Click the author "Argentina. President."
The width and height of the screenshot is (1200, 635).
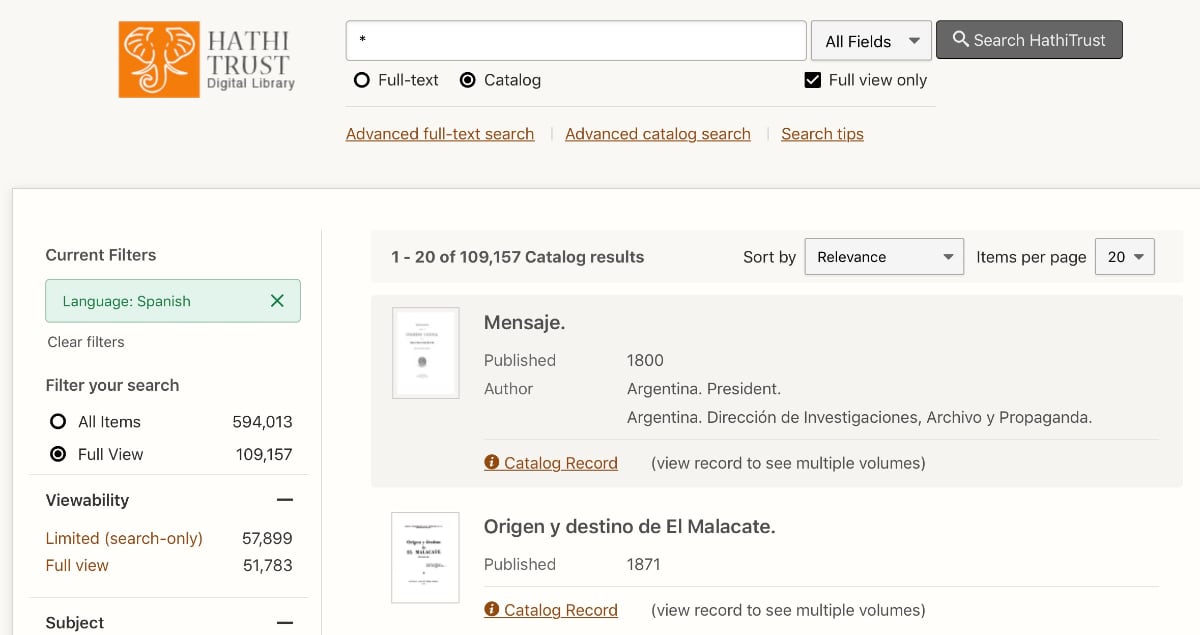[704, 389]
